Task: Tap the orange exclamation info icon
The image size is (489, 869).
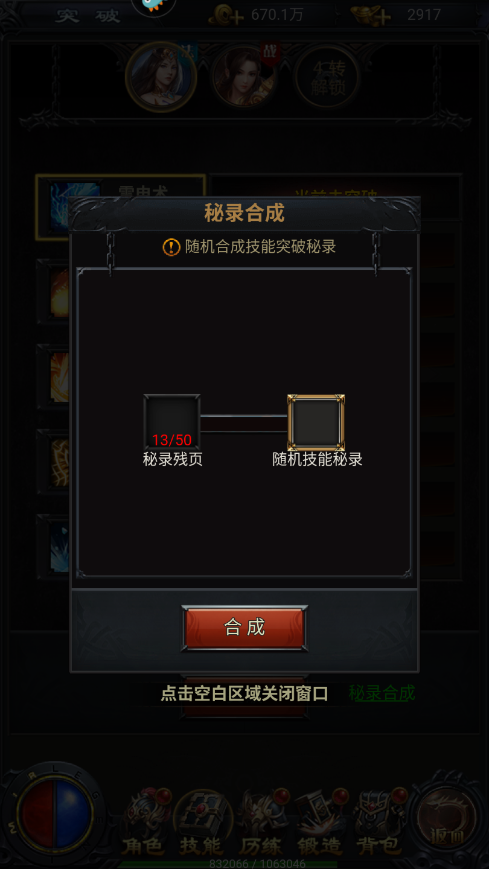Action: (171, 247)
